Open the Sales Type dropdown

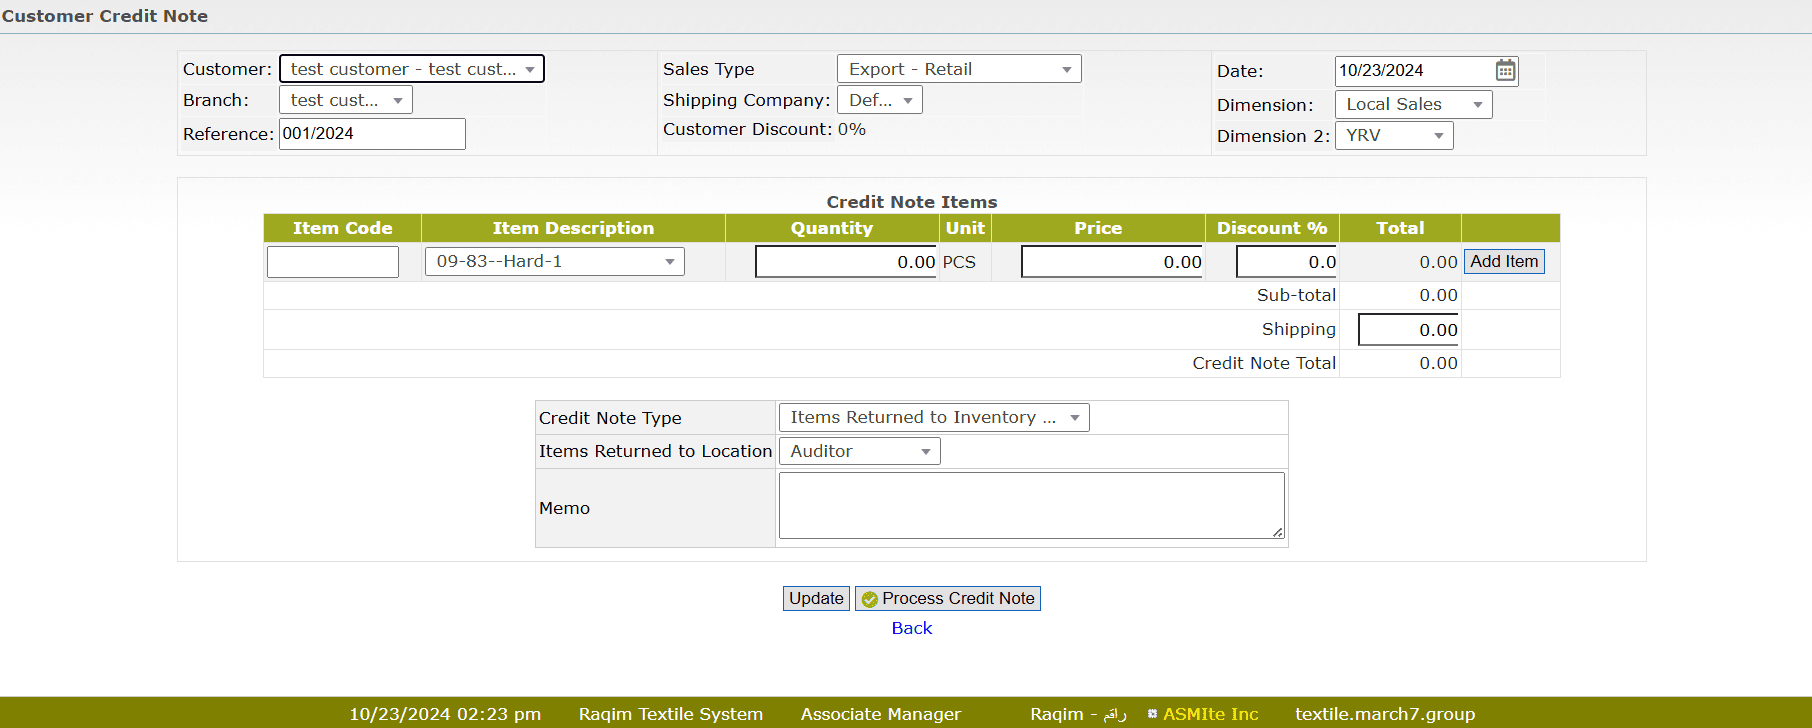click(x=958, y=69)
